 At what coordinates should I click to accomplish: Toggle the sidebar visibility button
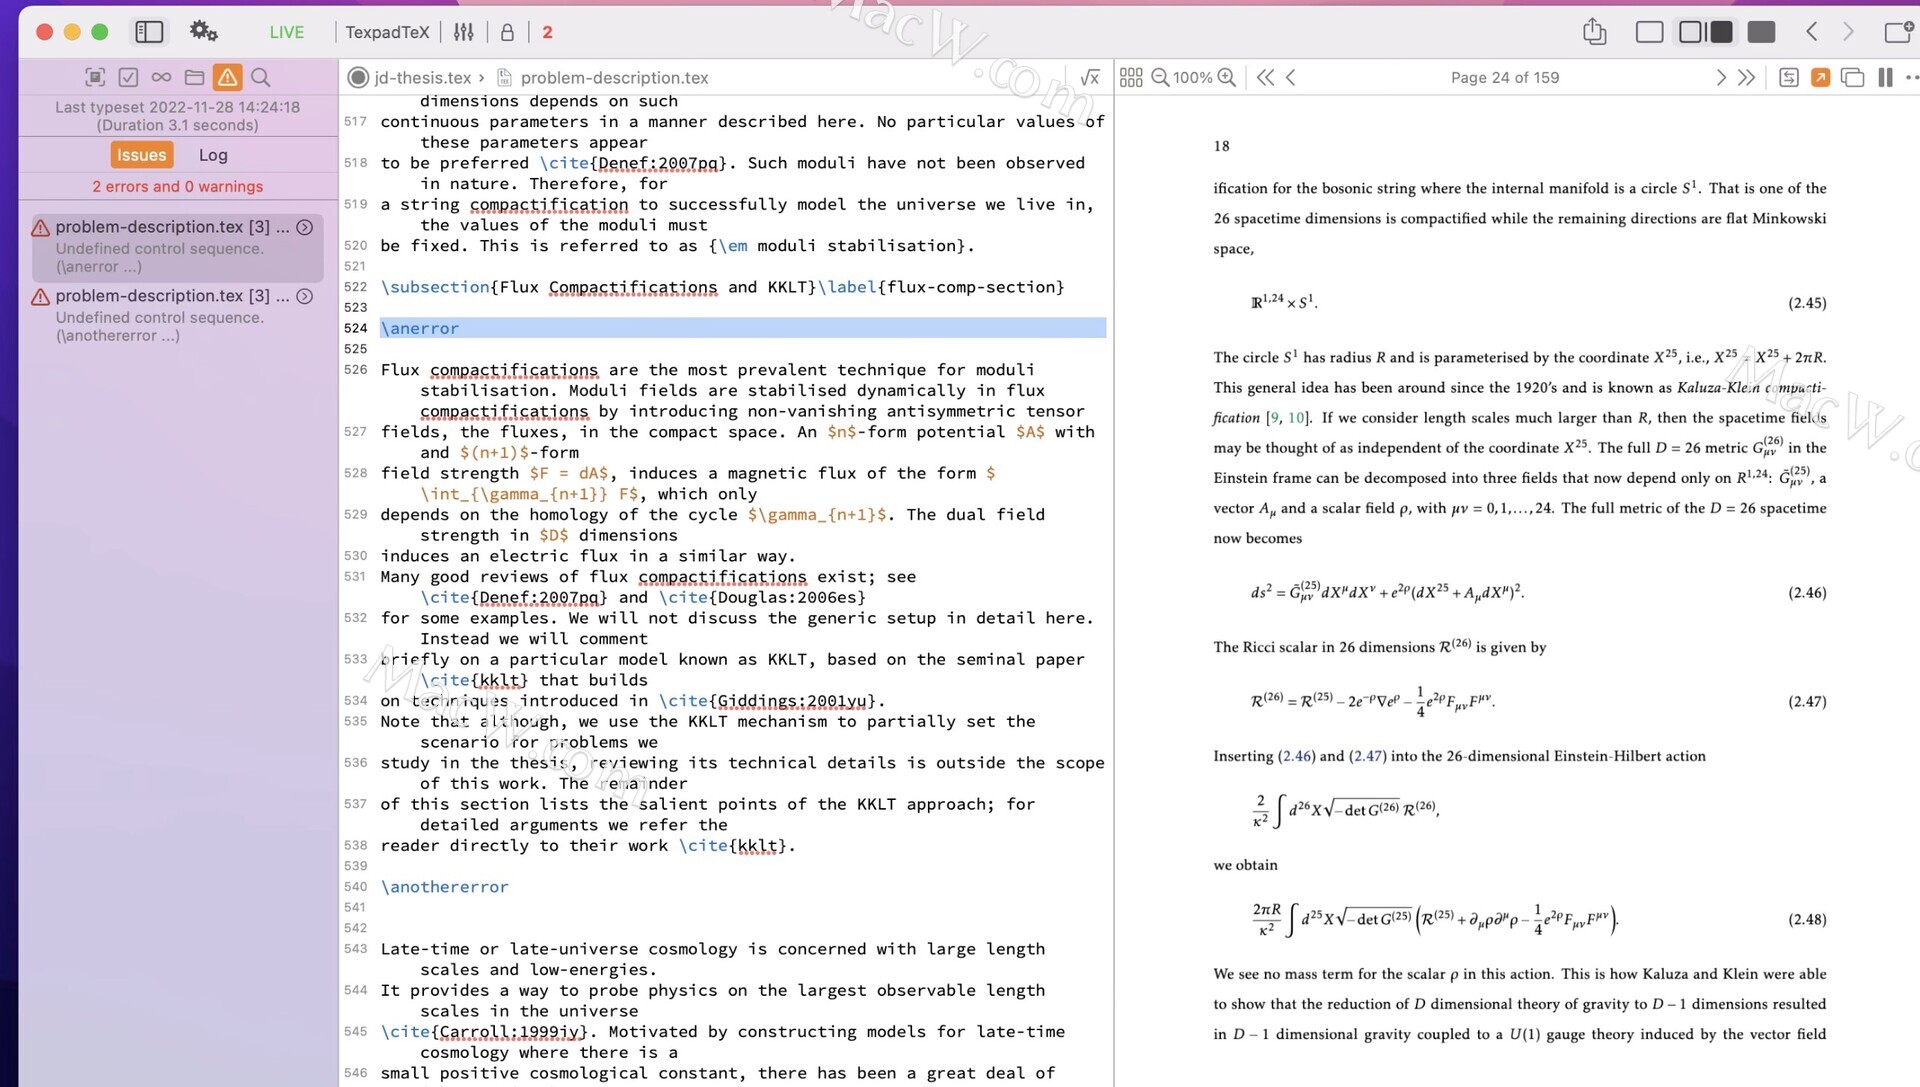(149, 32)
